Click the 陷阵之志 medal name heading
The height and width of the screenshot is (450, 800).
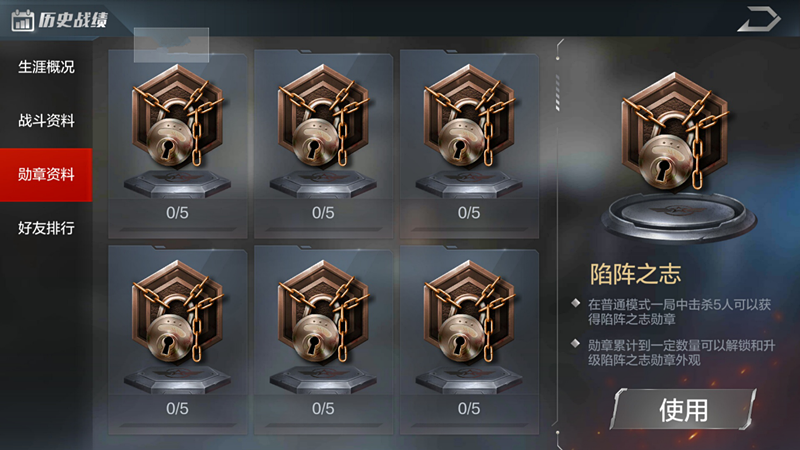(635, 274)
